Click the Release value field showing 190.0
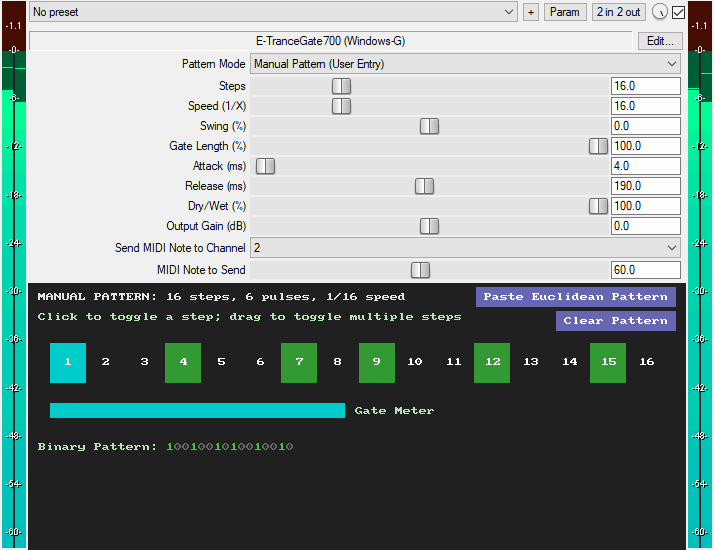Viewport: 714px width, 550px height. click(x=646, y=186)
